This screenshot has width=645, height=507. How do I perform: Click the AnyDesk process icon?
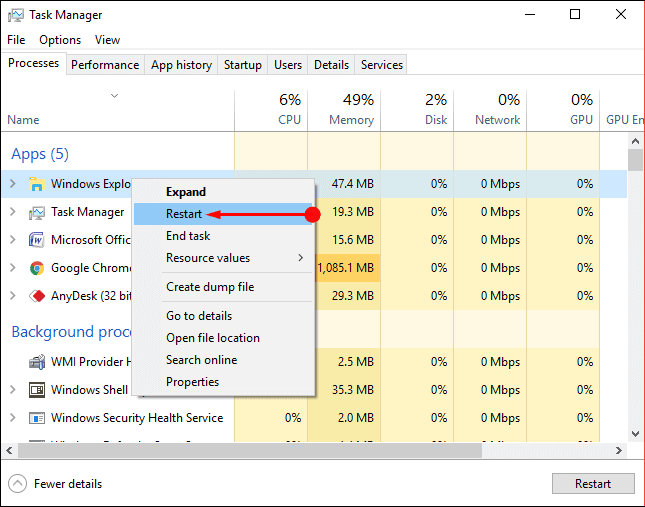(37, 296)
